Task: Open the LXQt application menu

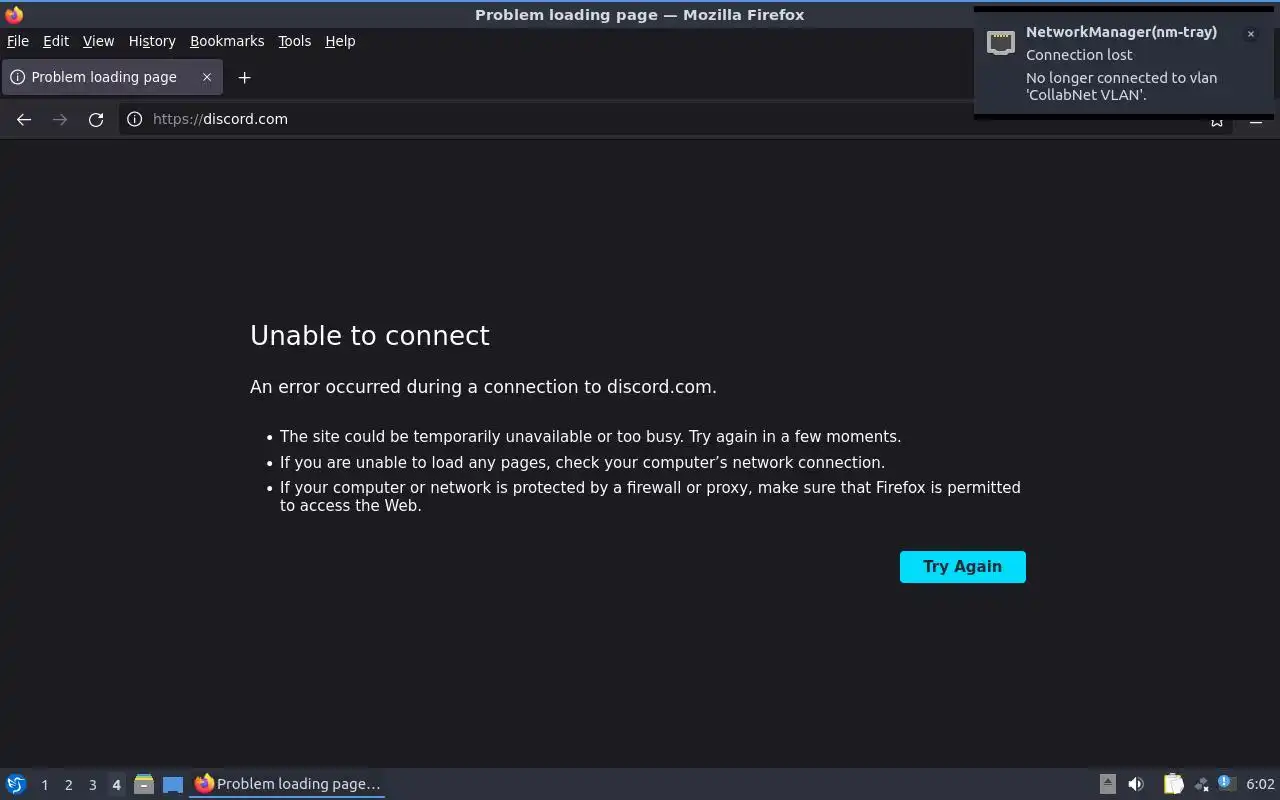Action: click(x=16, y=784)
